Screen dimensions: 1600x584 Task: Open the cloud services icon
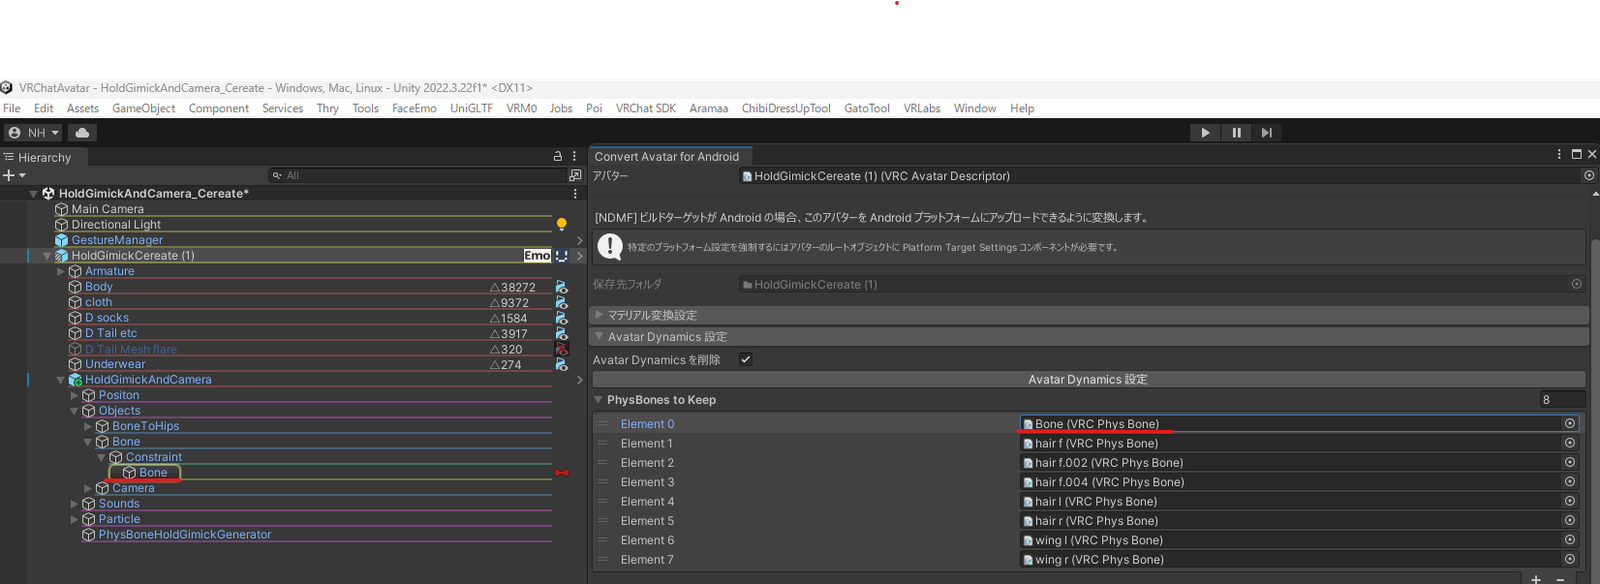pos(82,133)
